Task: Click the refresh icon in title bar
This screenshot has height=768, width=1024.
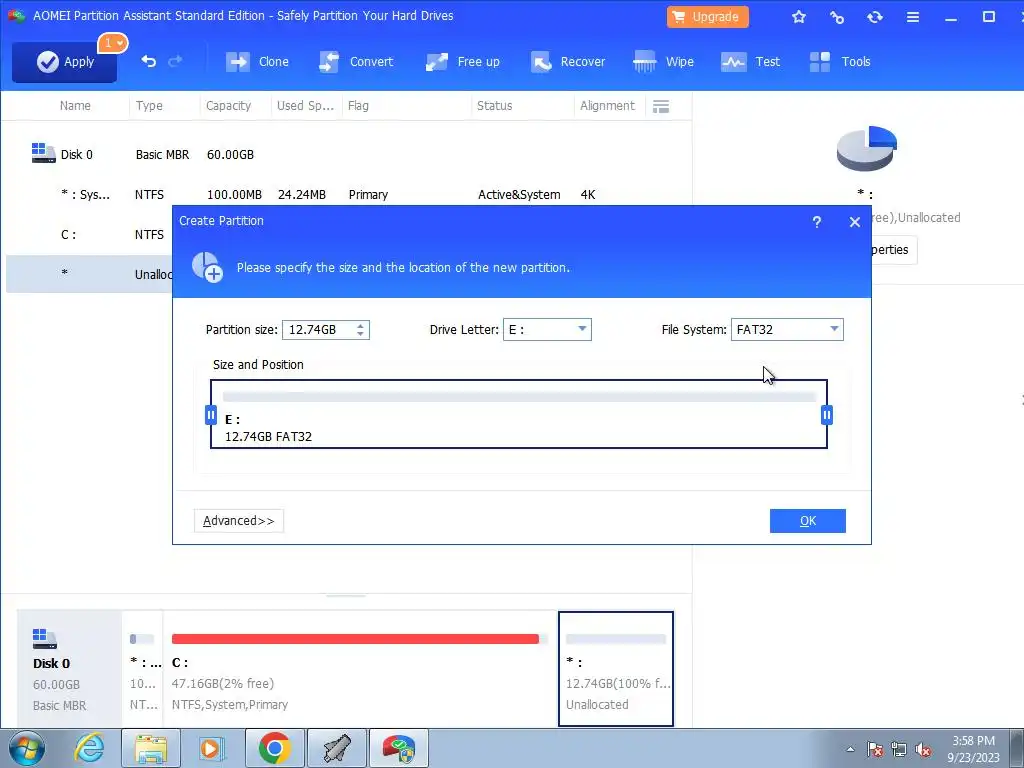Action: pos(874,17)
